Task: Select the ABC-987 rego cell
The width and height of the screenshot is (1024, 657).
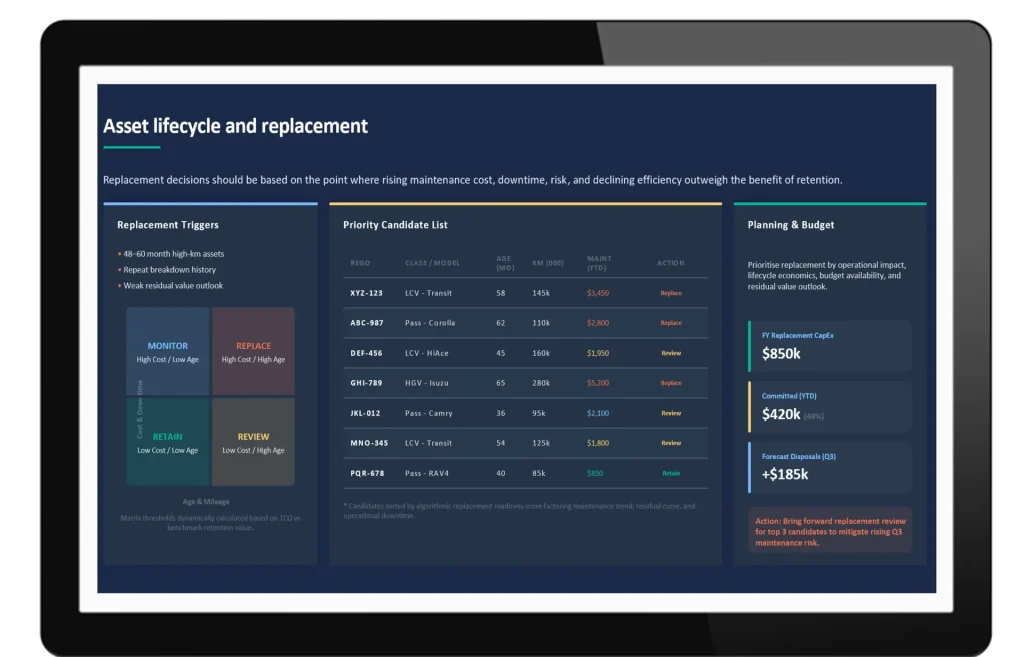Action: (366, 323)
